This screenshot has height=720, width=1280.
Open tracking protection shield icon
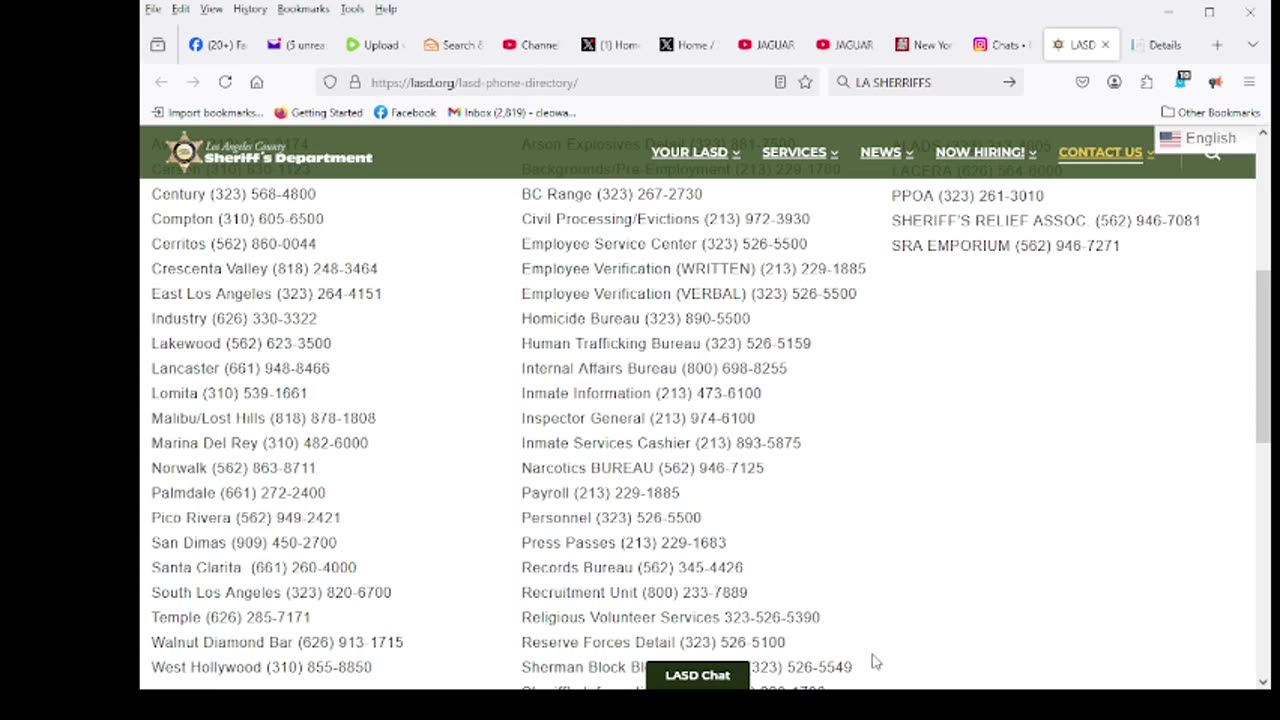coord(330,82)
